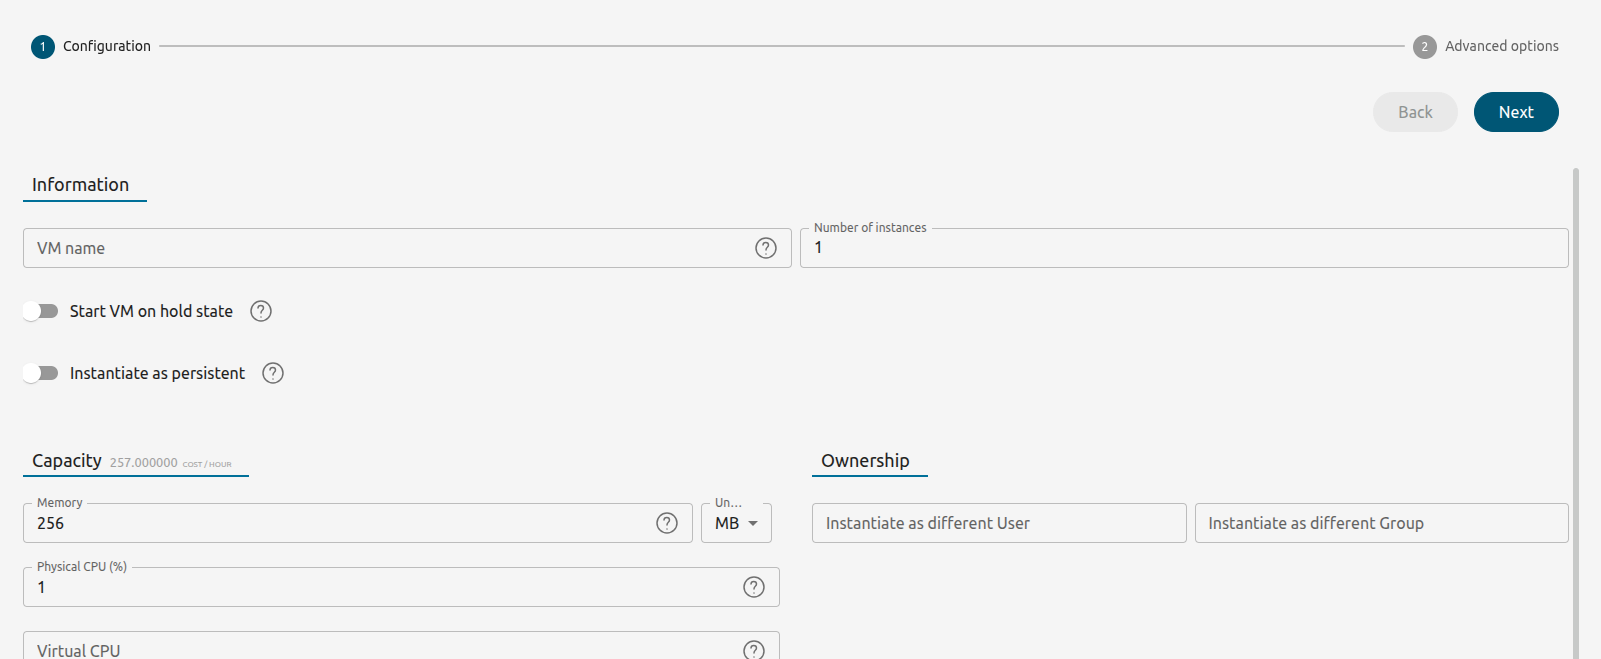
Task: Enable Start VM on hold state toggle
Action: coord(41,311)
